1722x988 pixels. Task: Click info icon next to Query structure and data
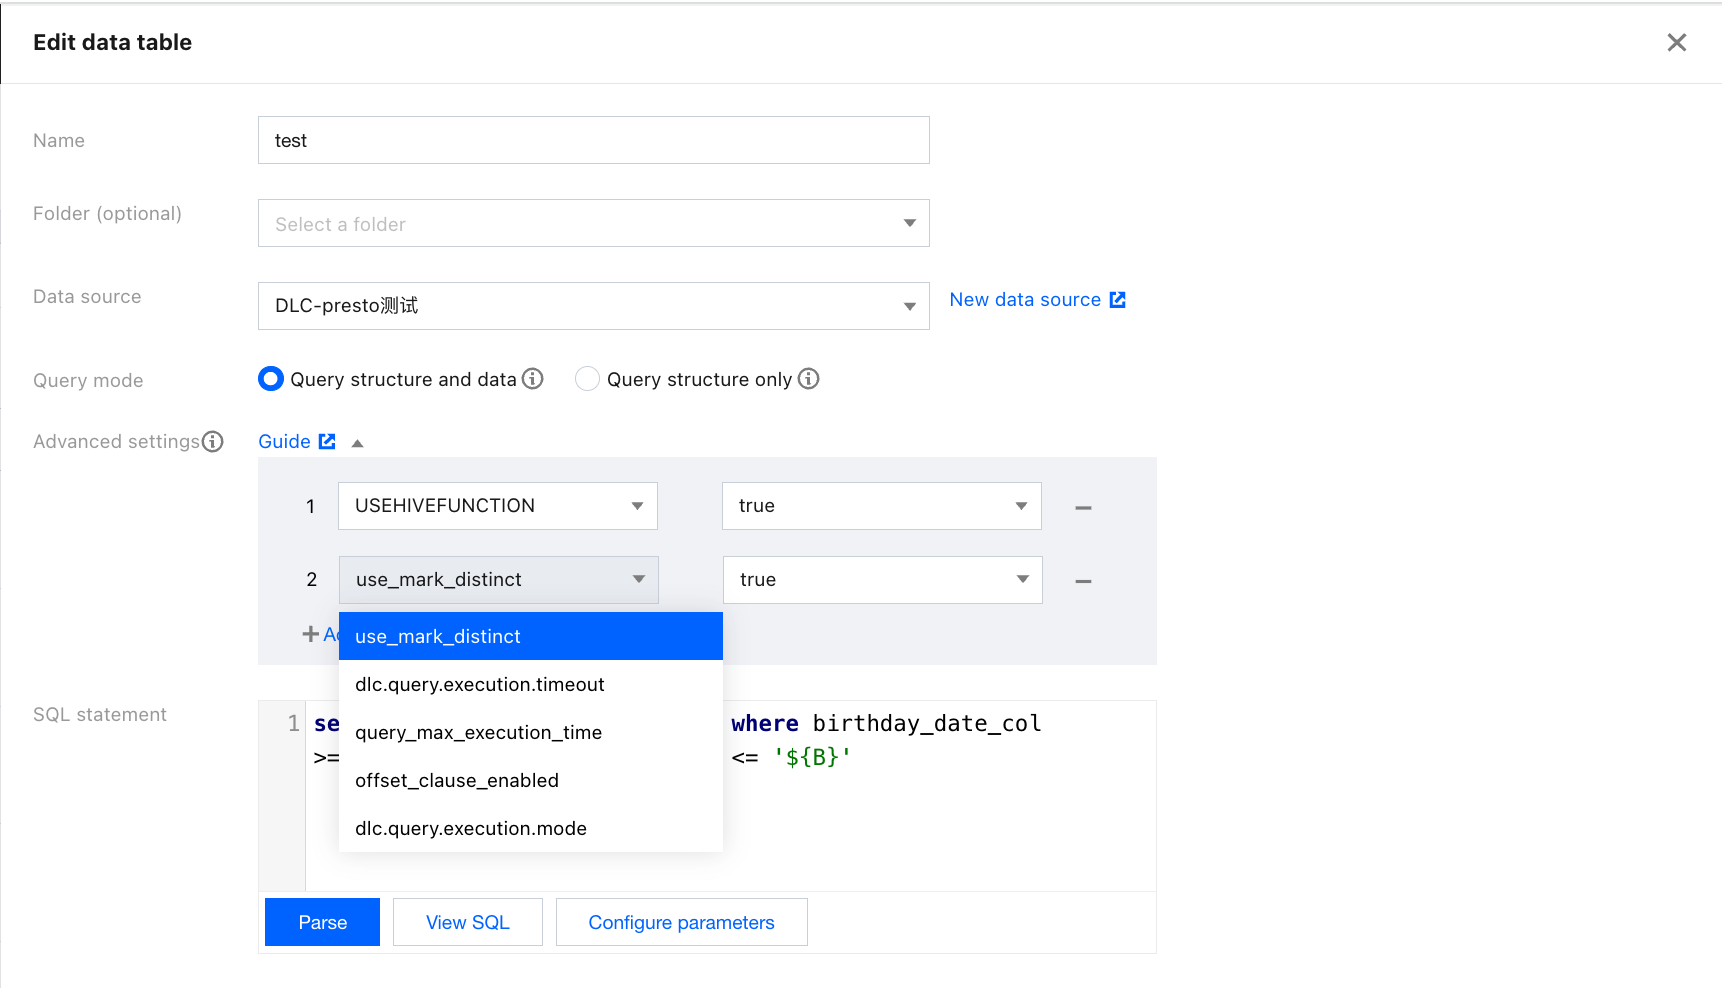[x=533, y=379]
